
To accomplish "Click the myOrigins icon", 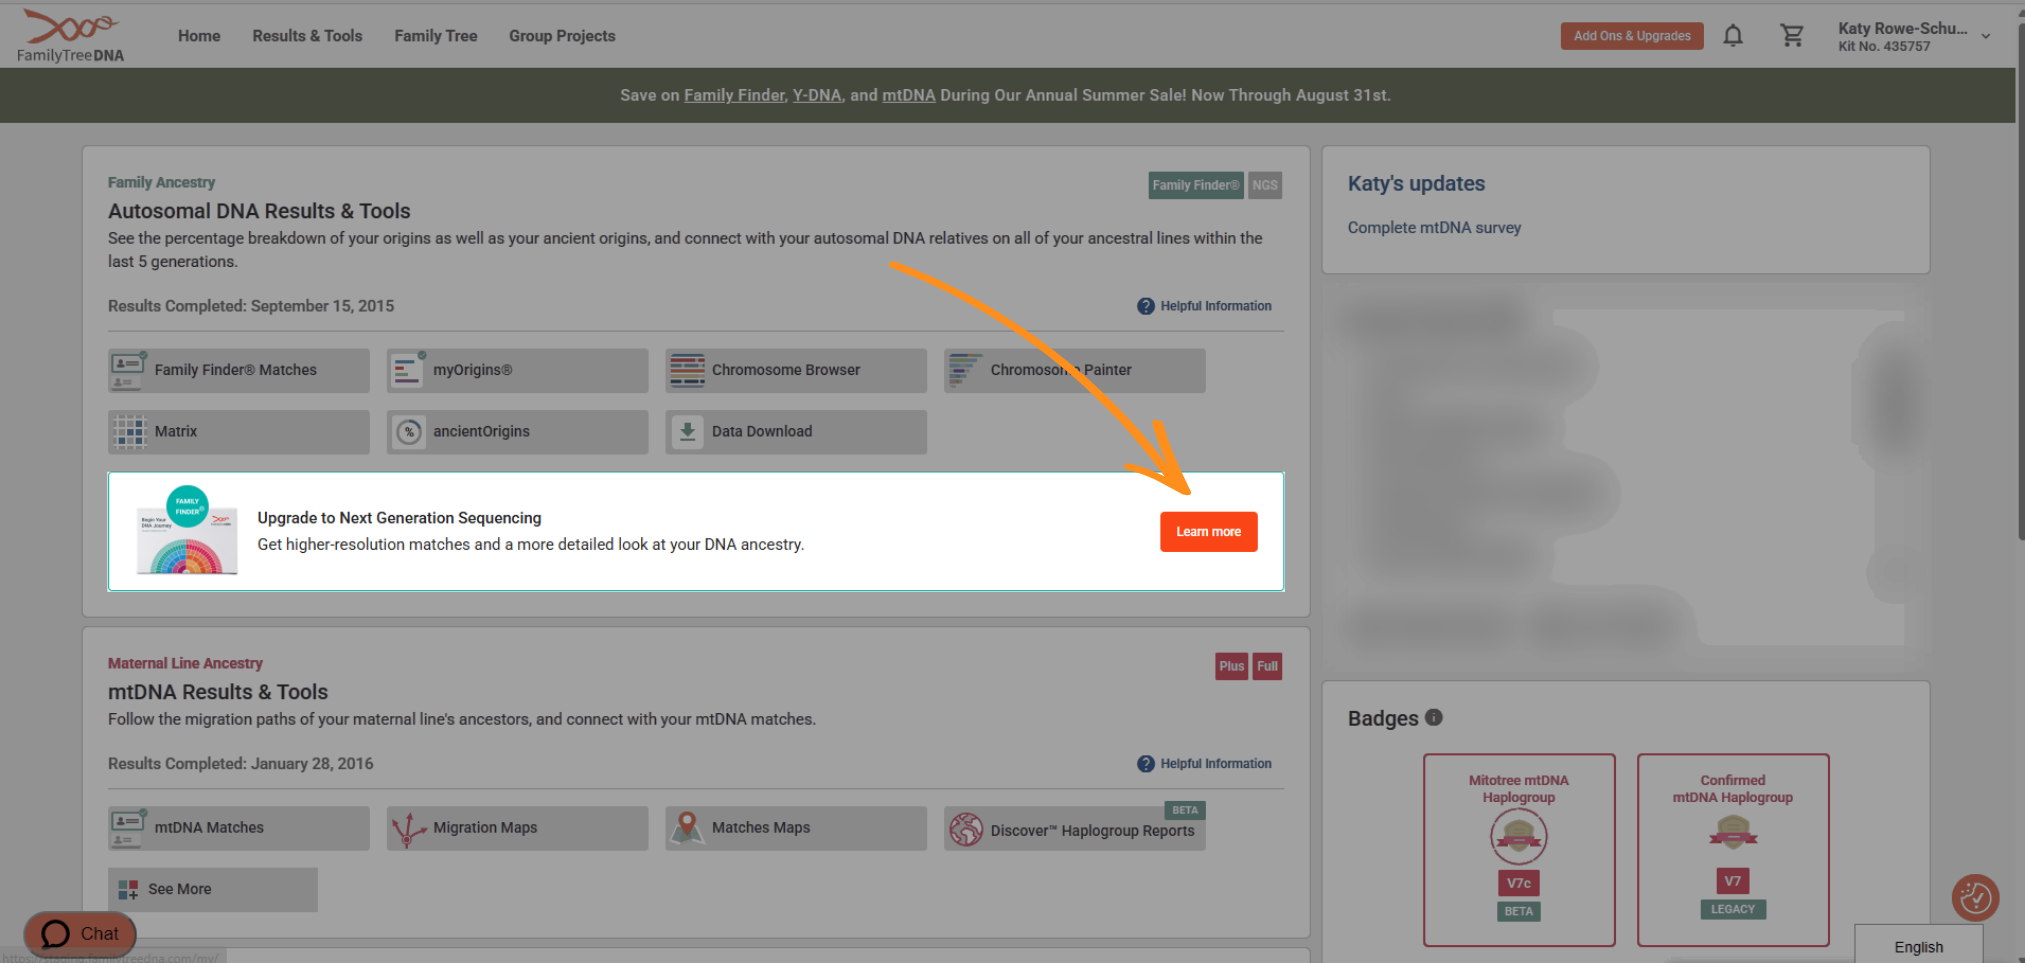I will point(407,370).
